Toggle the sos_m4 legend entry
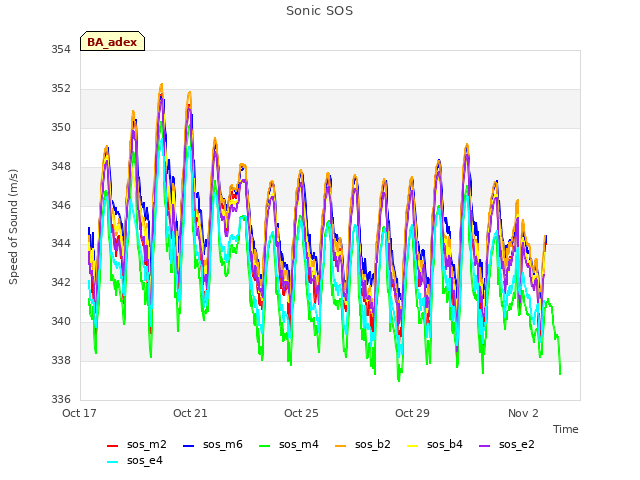Image resolution: width=640 pixels, height=480 pixels. (x=289, y=444)
